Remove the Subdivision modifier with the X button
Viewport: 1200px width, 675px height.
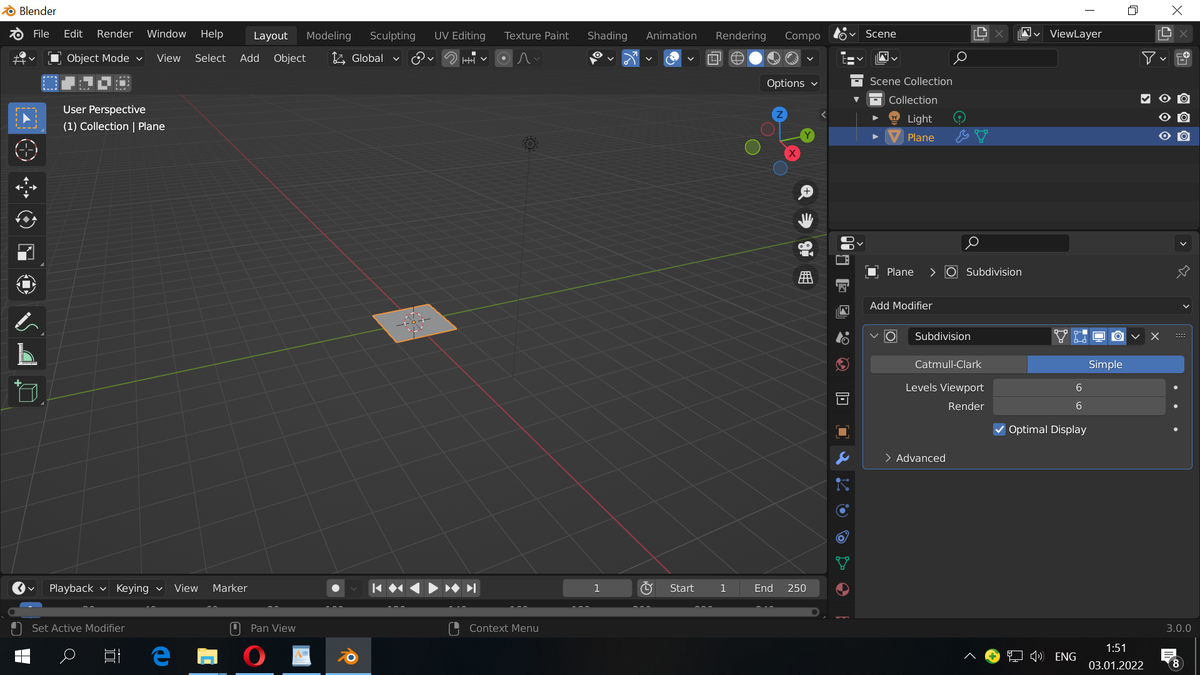[1155, 336]
